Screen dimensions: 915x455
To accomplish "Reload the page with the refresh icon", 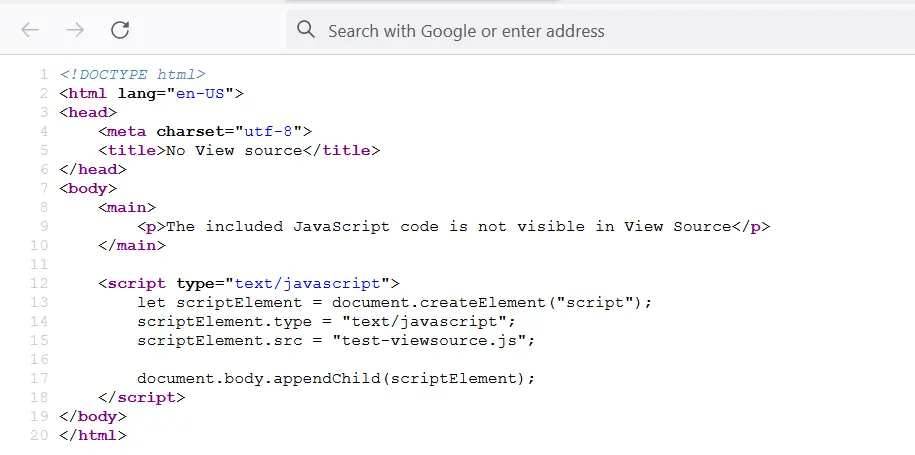I will (120, 30).
